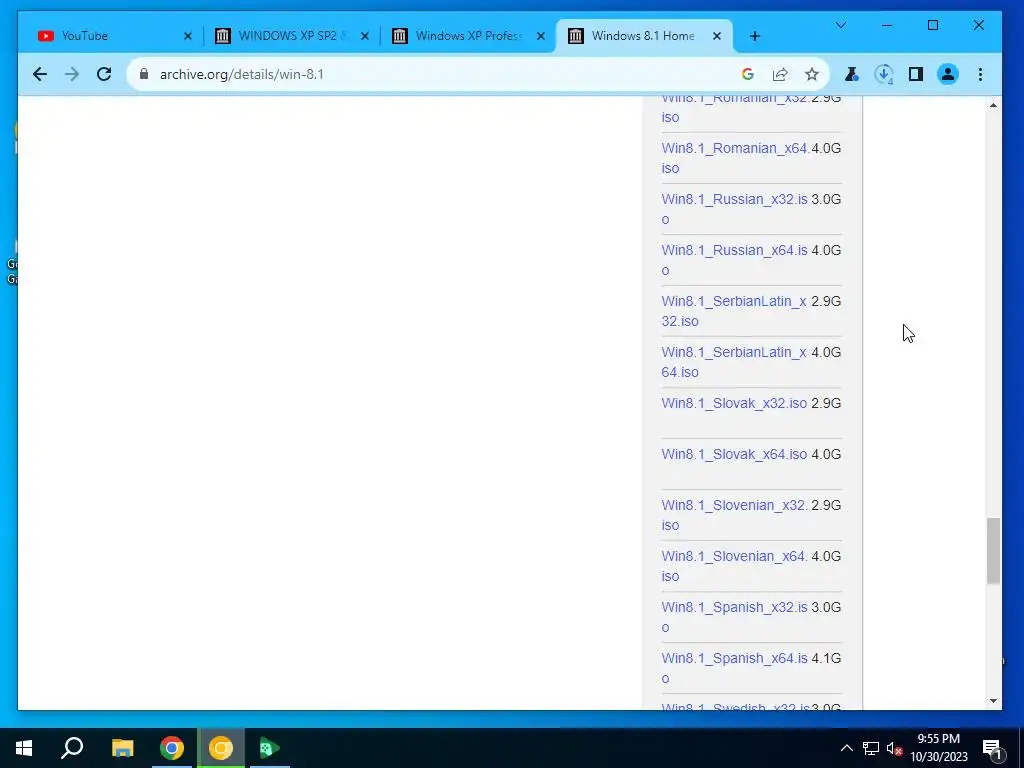The width and height of the screenshot is (1024, 768).
Task: Open the profile avatar menu
Action: 948,74
